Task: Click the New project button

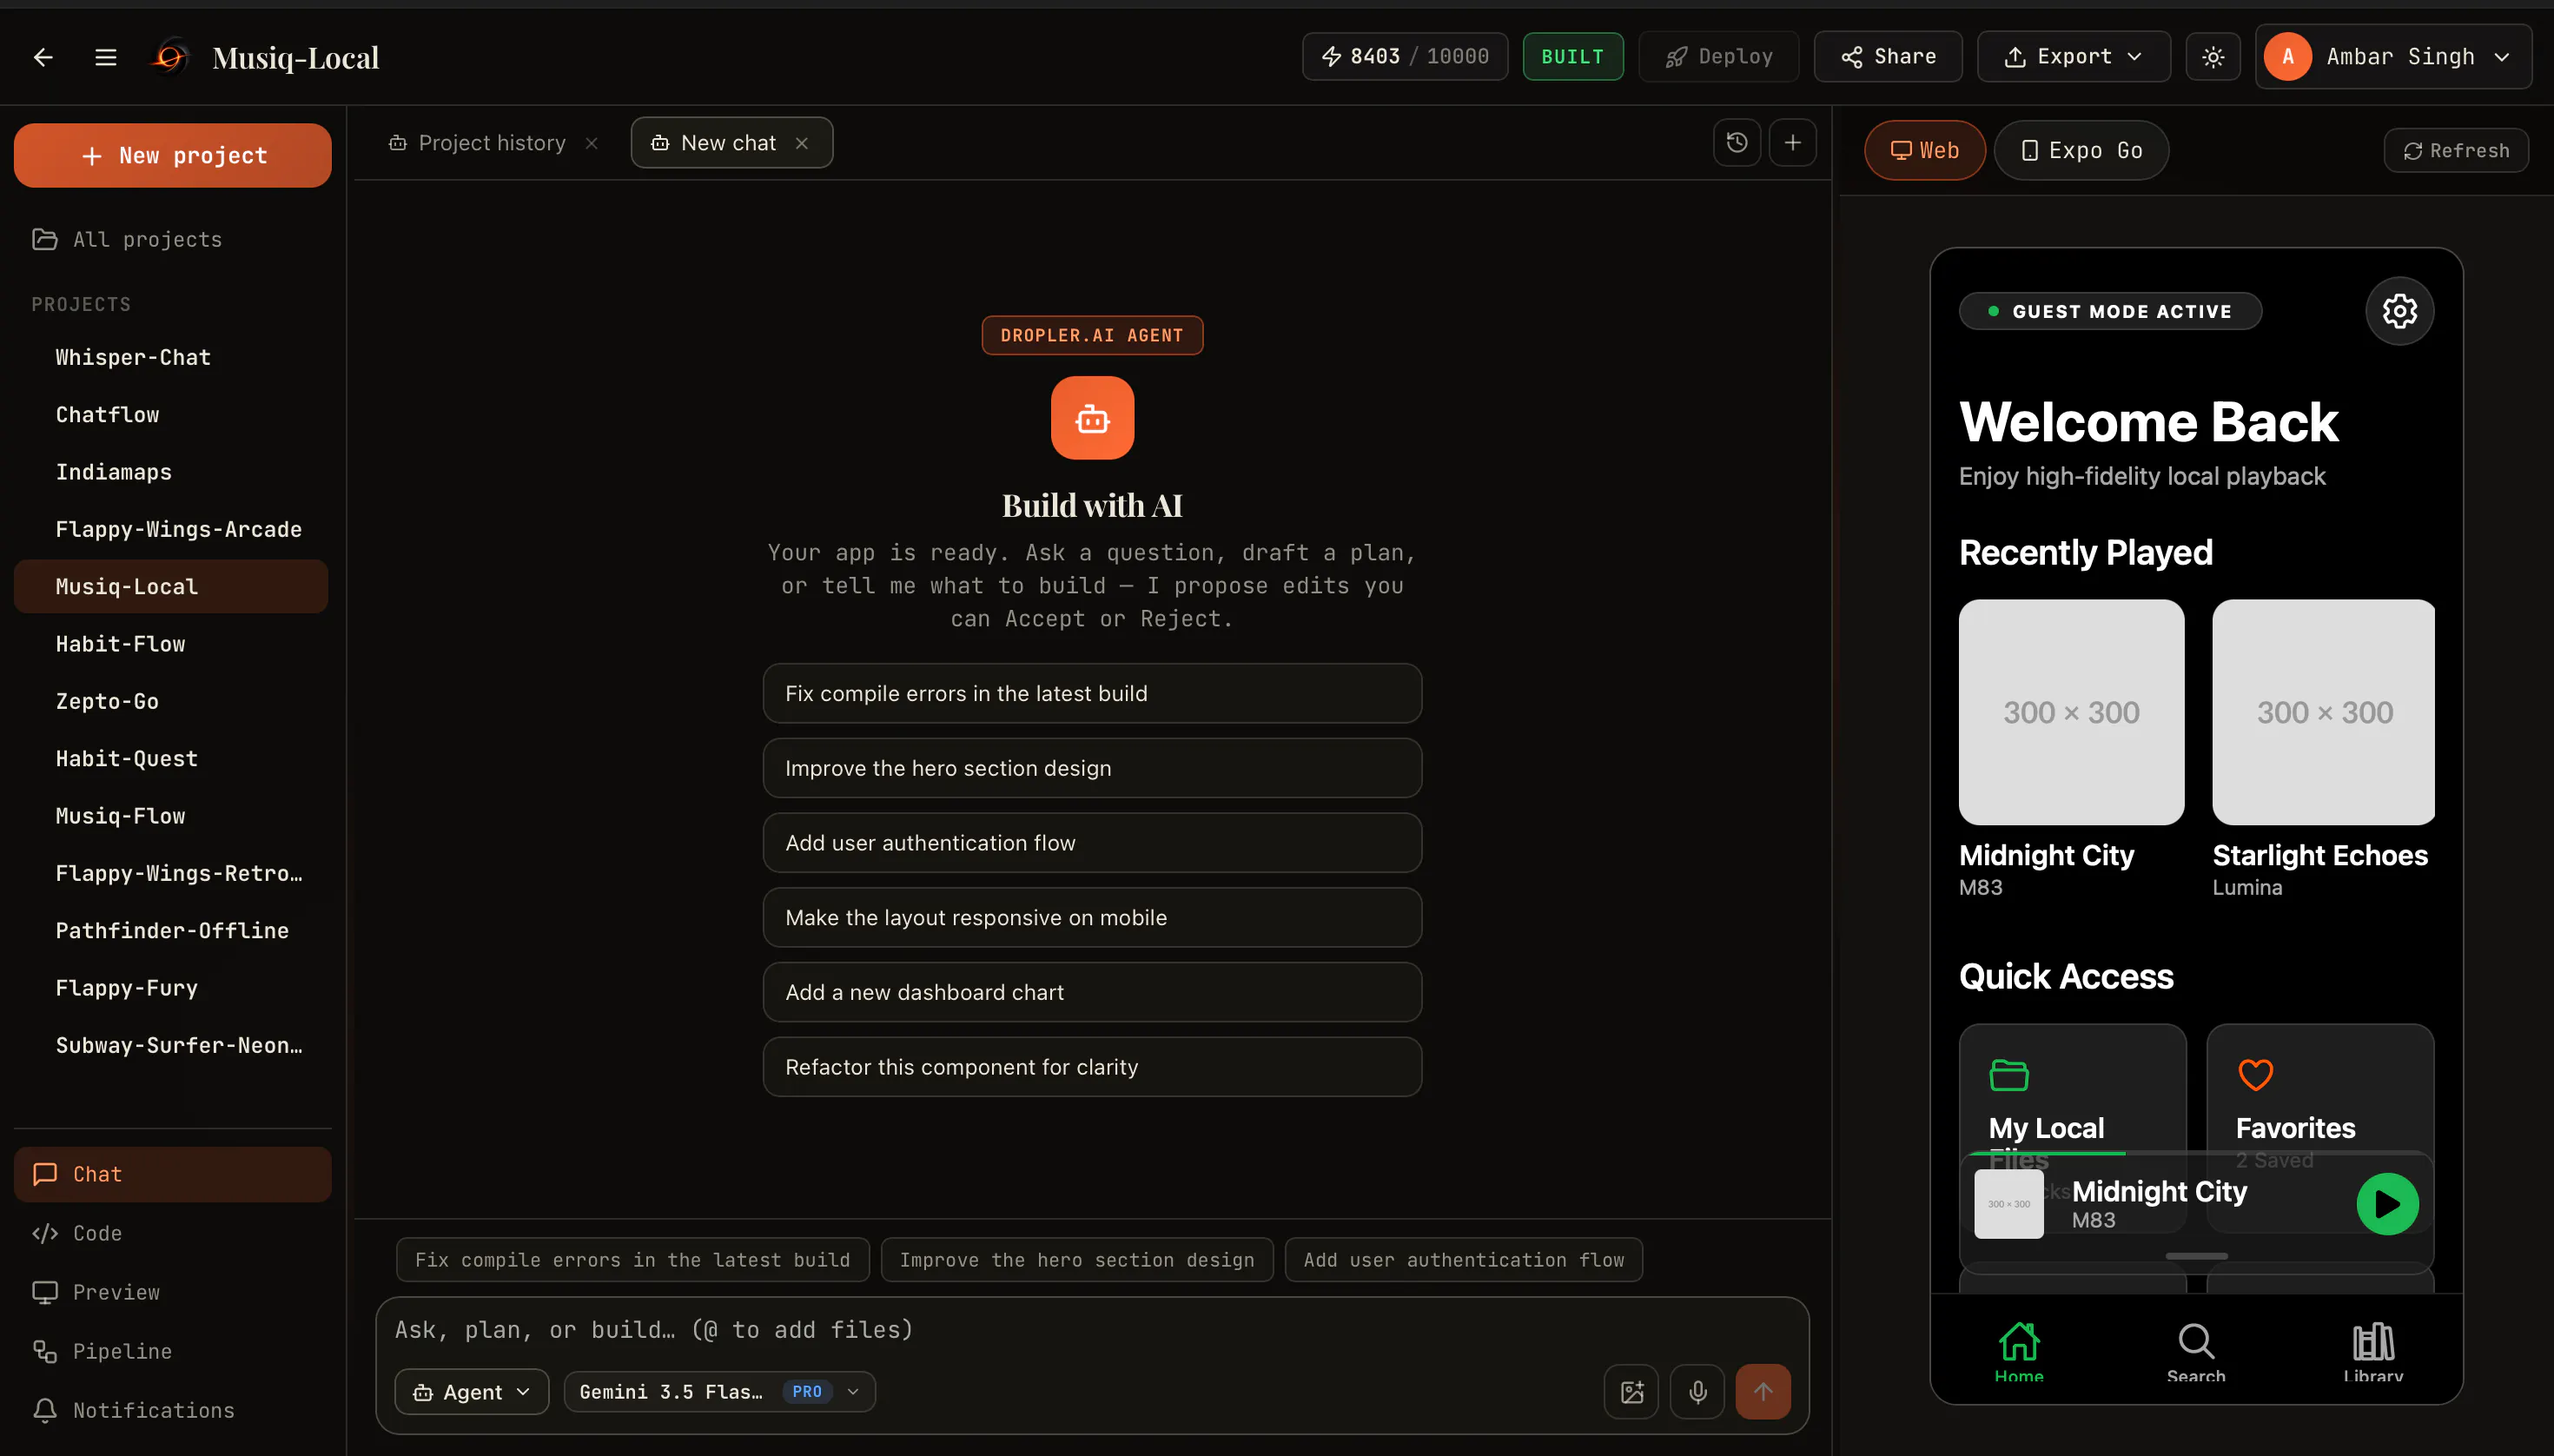Action: tap(173, 155)
